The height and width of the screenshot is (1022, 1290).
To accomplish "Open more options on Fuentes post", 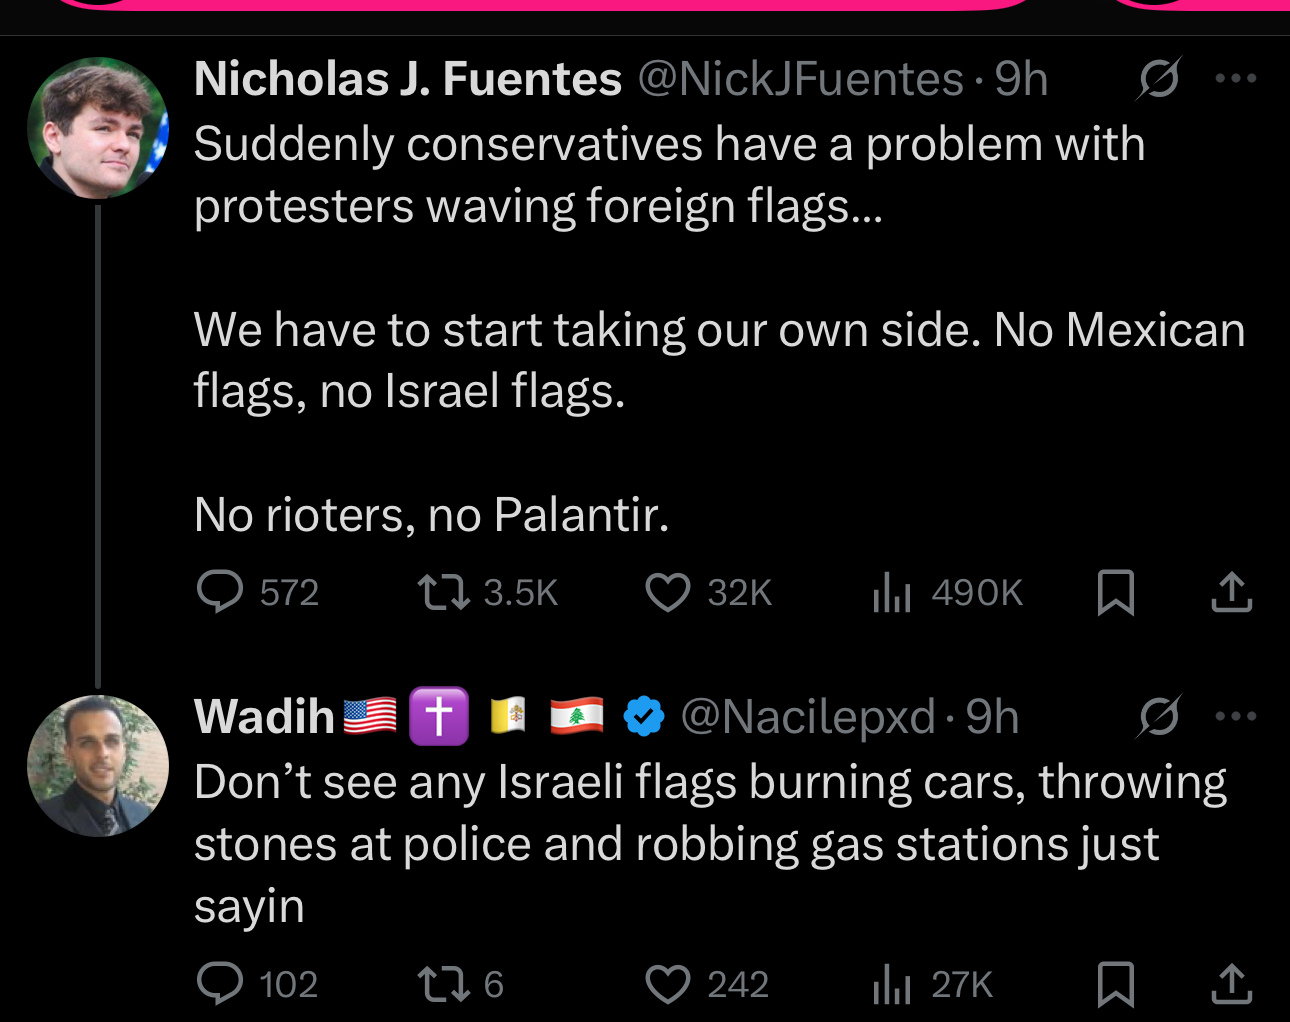I will 1236,78.
